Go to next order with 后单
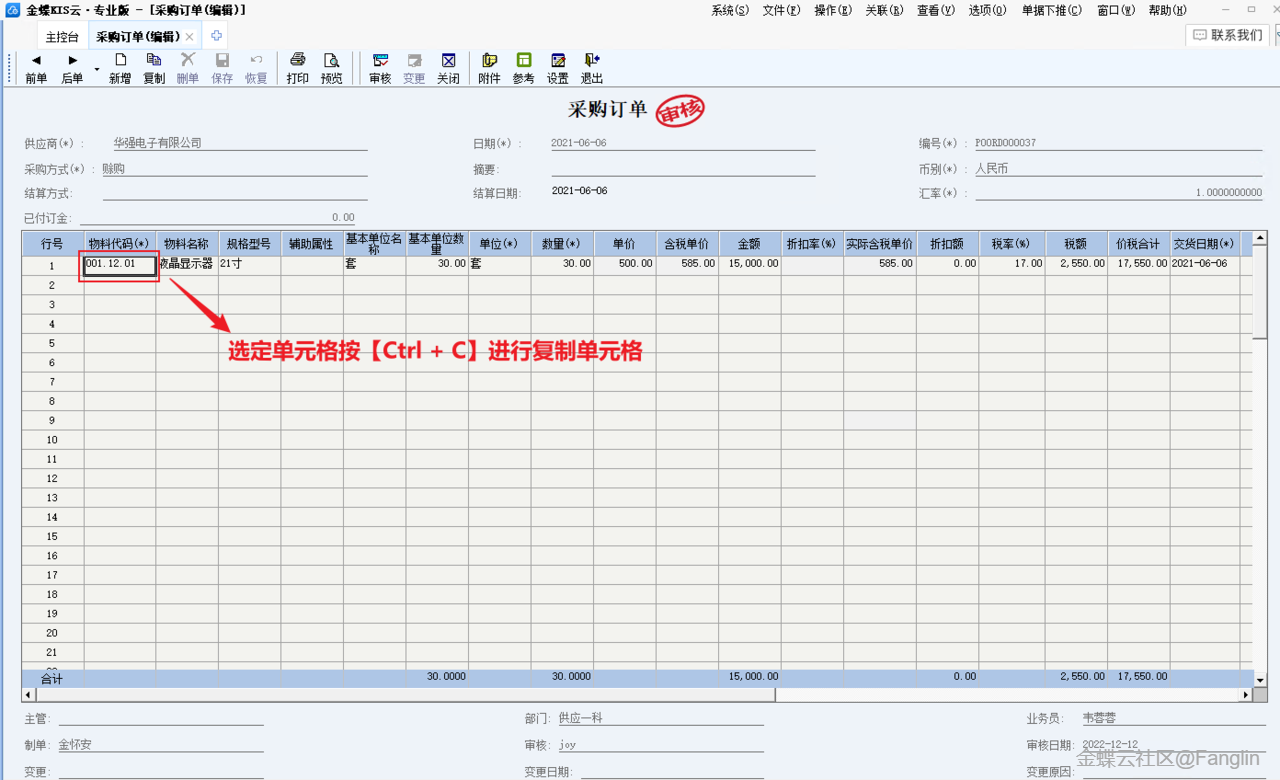Screen dimensions: 1280x780 (x=72, y=68)
